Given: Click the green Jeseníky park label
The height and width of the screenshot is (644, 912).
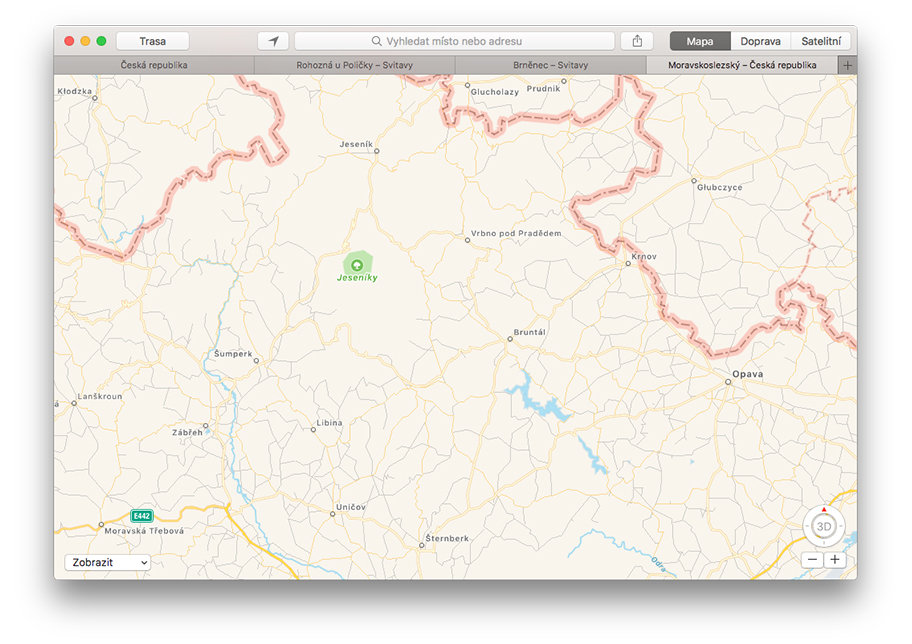Looking at the screenshot, I should click(x=357, y=277).
